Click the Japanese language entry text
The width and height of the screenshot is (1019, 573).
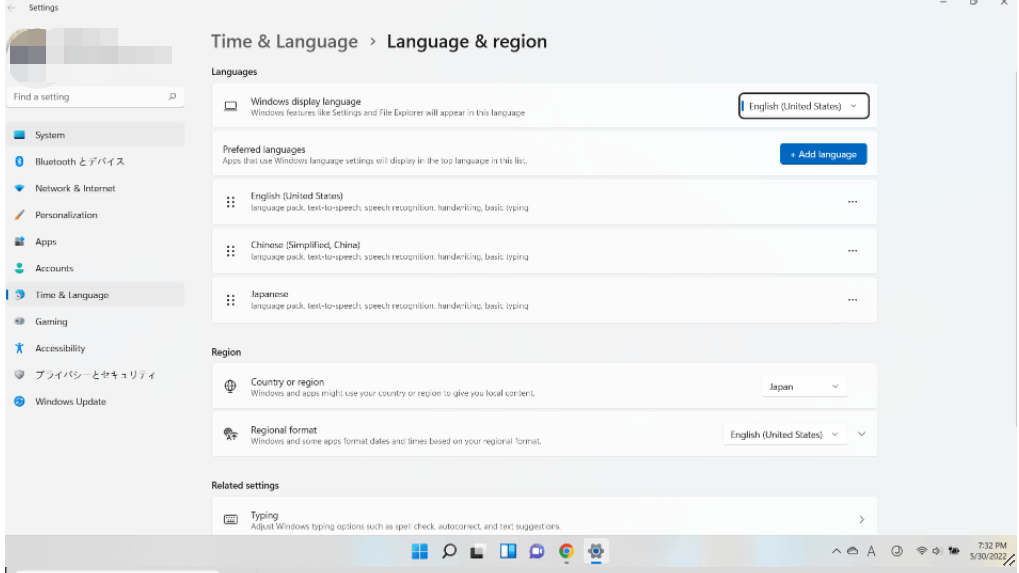269,294
